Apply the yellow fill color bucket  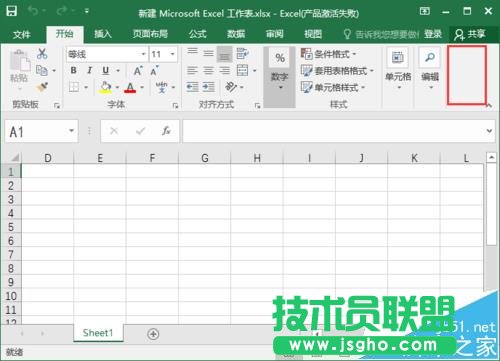[106, 87]
